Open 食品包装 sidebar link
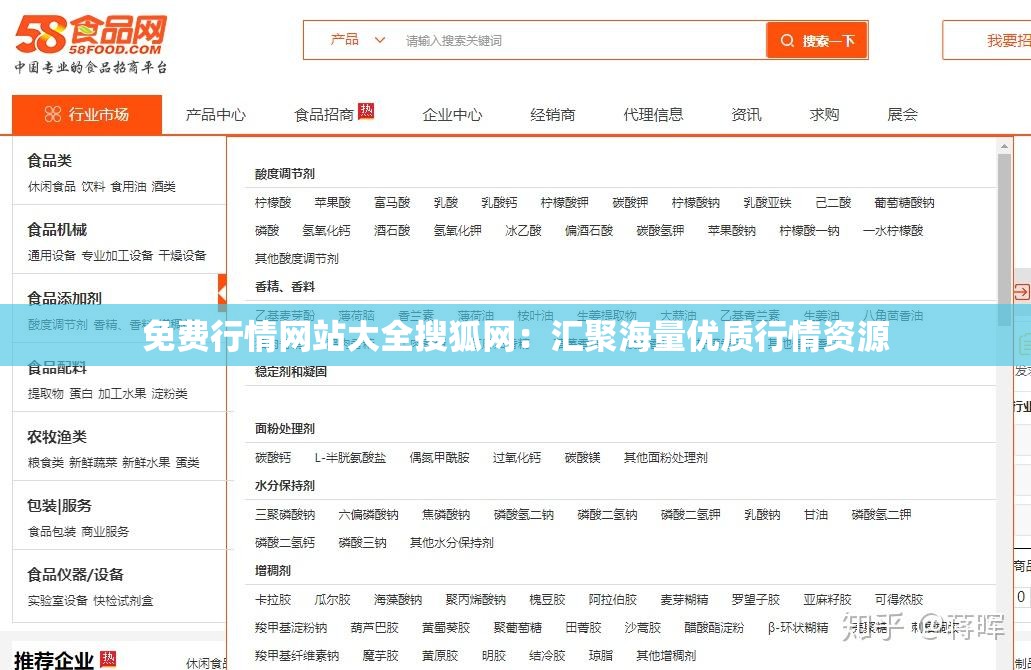The image size is (1031, 670). pos(51,531)
